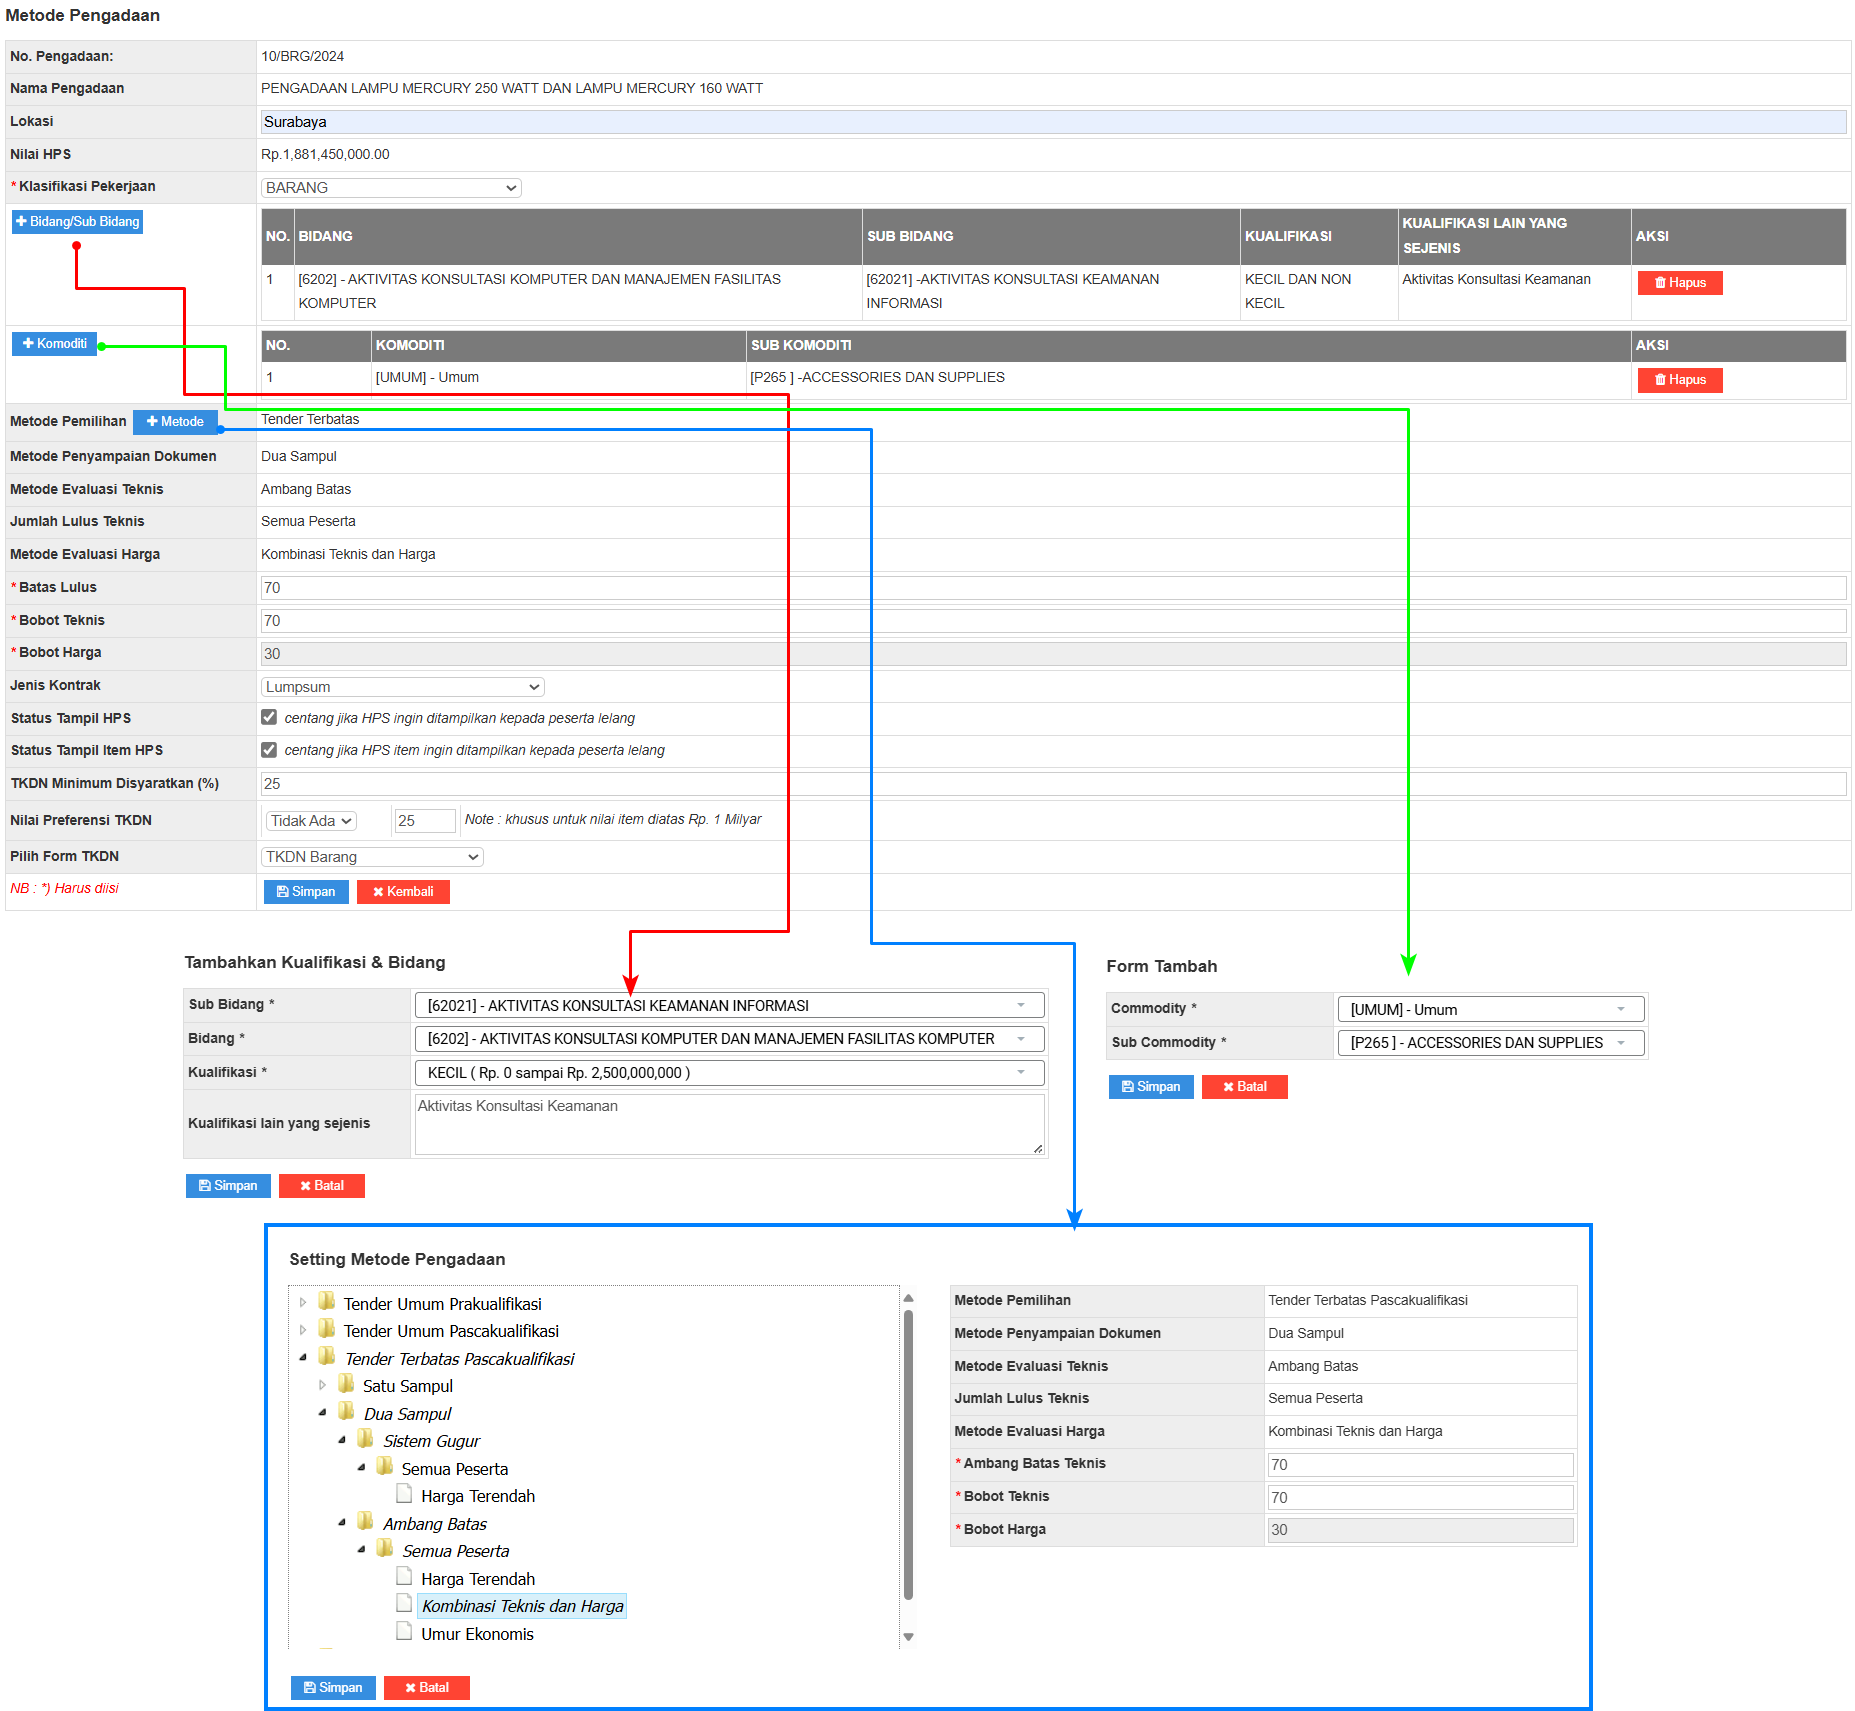Save the Setting Metode Pengadaan dialog
Screen dimensions: 1855x1711
pyautogui.click(x=333, y=1688)
